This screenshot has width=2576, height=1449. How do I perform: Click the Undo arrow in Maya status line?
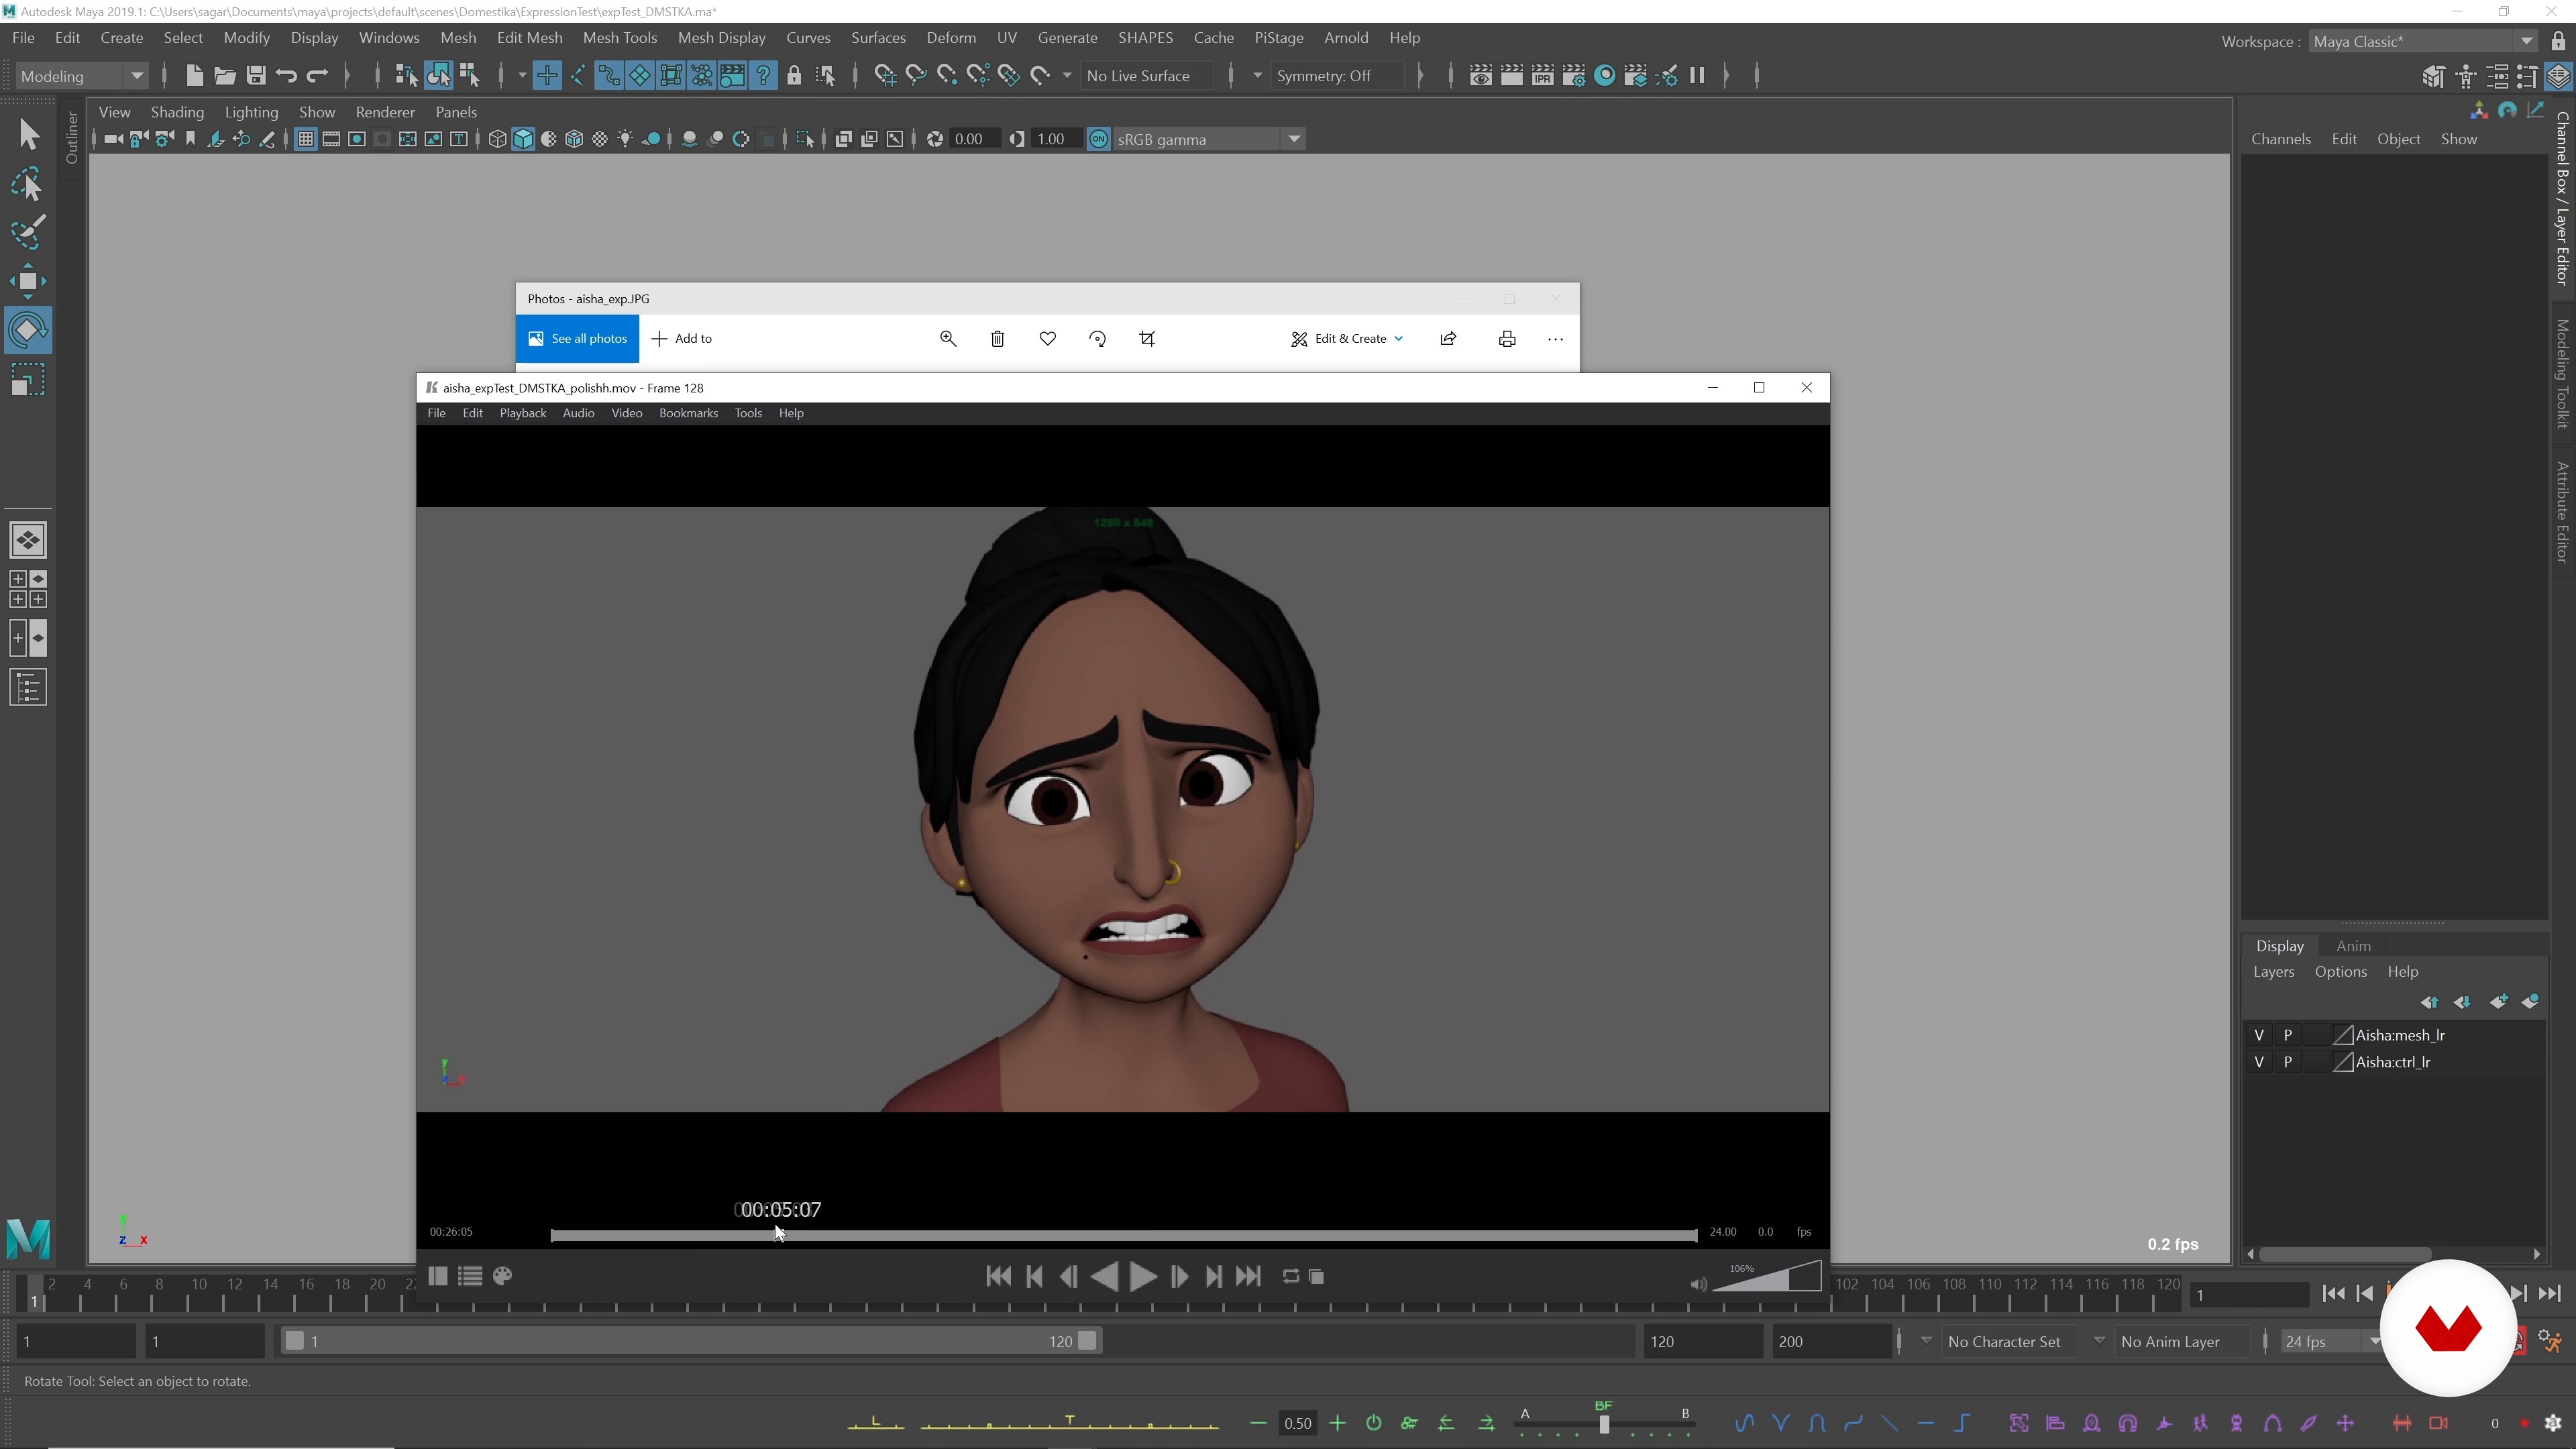pos(286,75)
